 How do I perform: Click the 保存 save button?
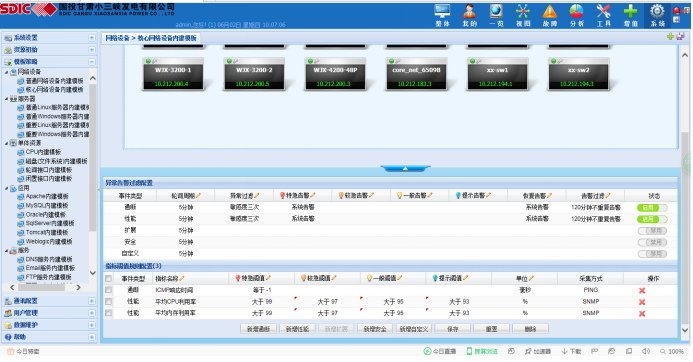(453, 329)
